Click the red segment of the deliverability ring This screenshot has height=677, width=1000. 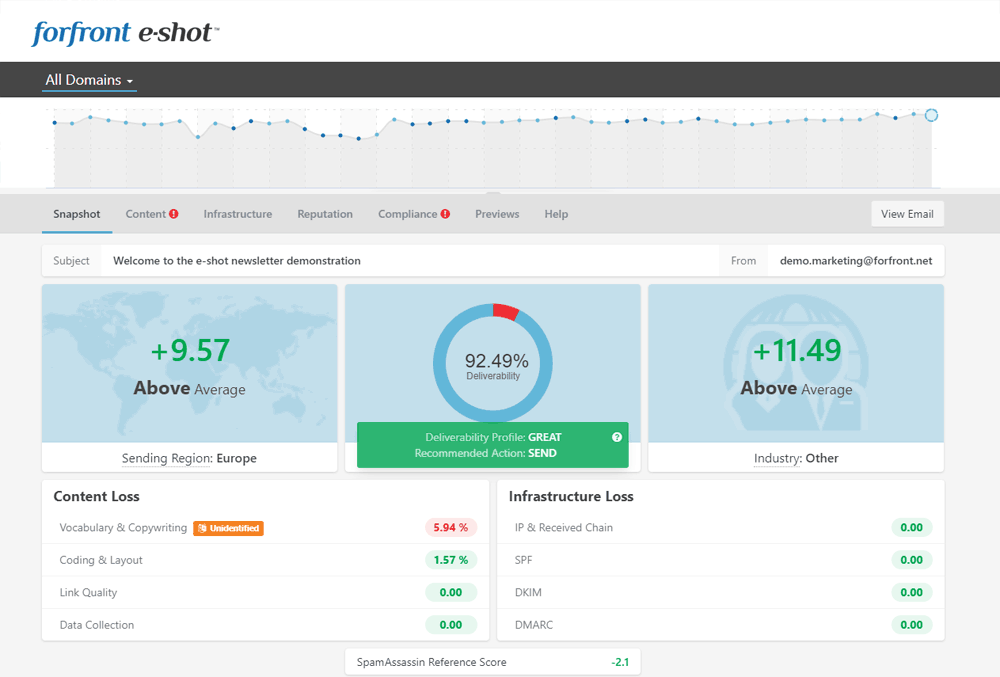click(x=507, y=312)
